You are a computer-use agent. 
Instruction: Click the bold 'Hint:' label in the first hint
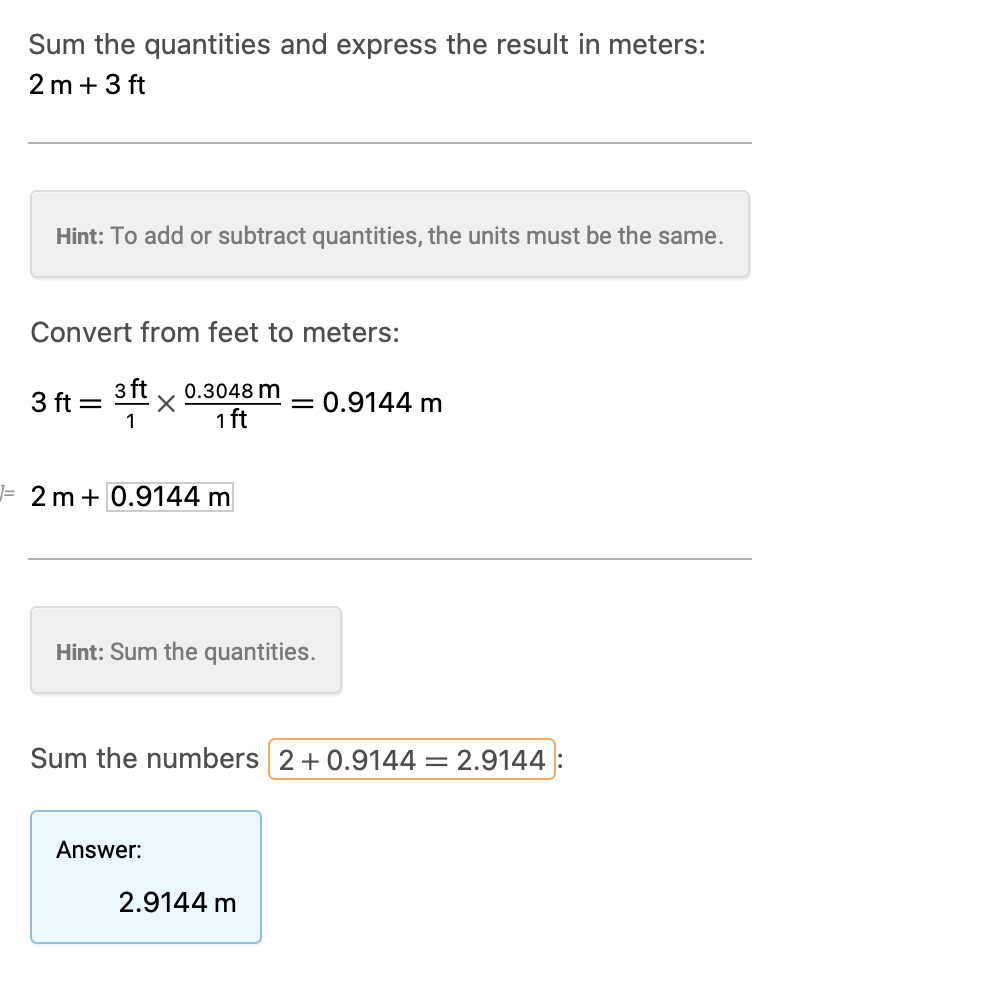pos(80,236)
